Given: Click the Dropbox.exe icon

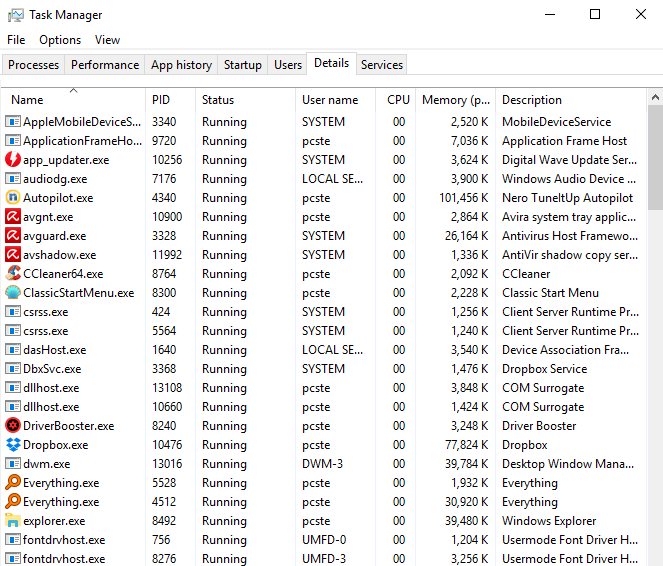Looking at the screenshot, I should [x=13, y=445].
